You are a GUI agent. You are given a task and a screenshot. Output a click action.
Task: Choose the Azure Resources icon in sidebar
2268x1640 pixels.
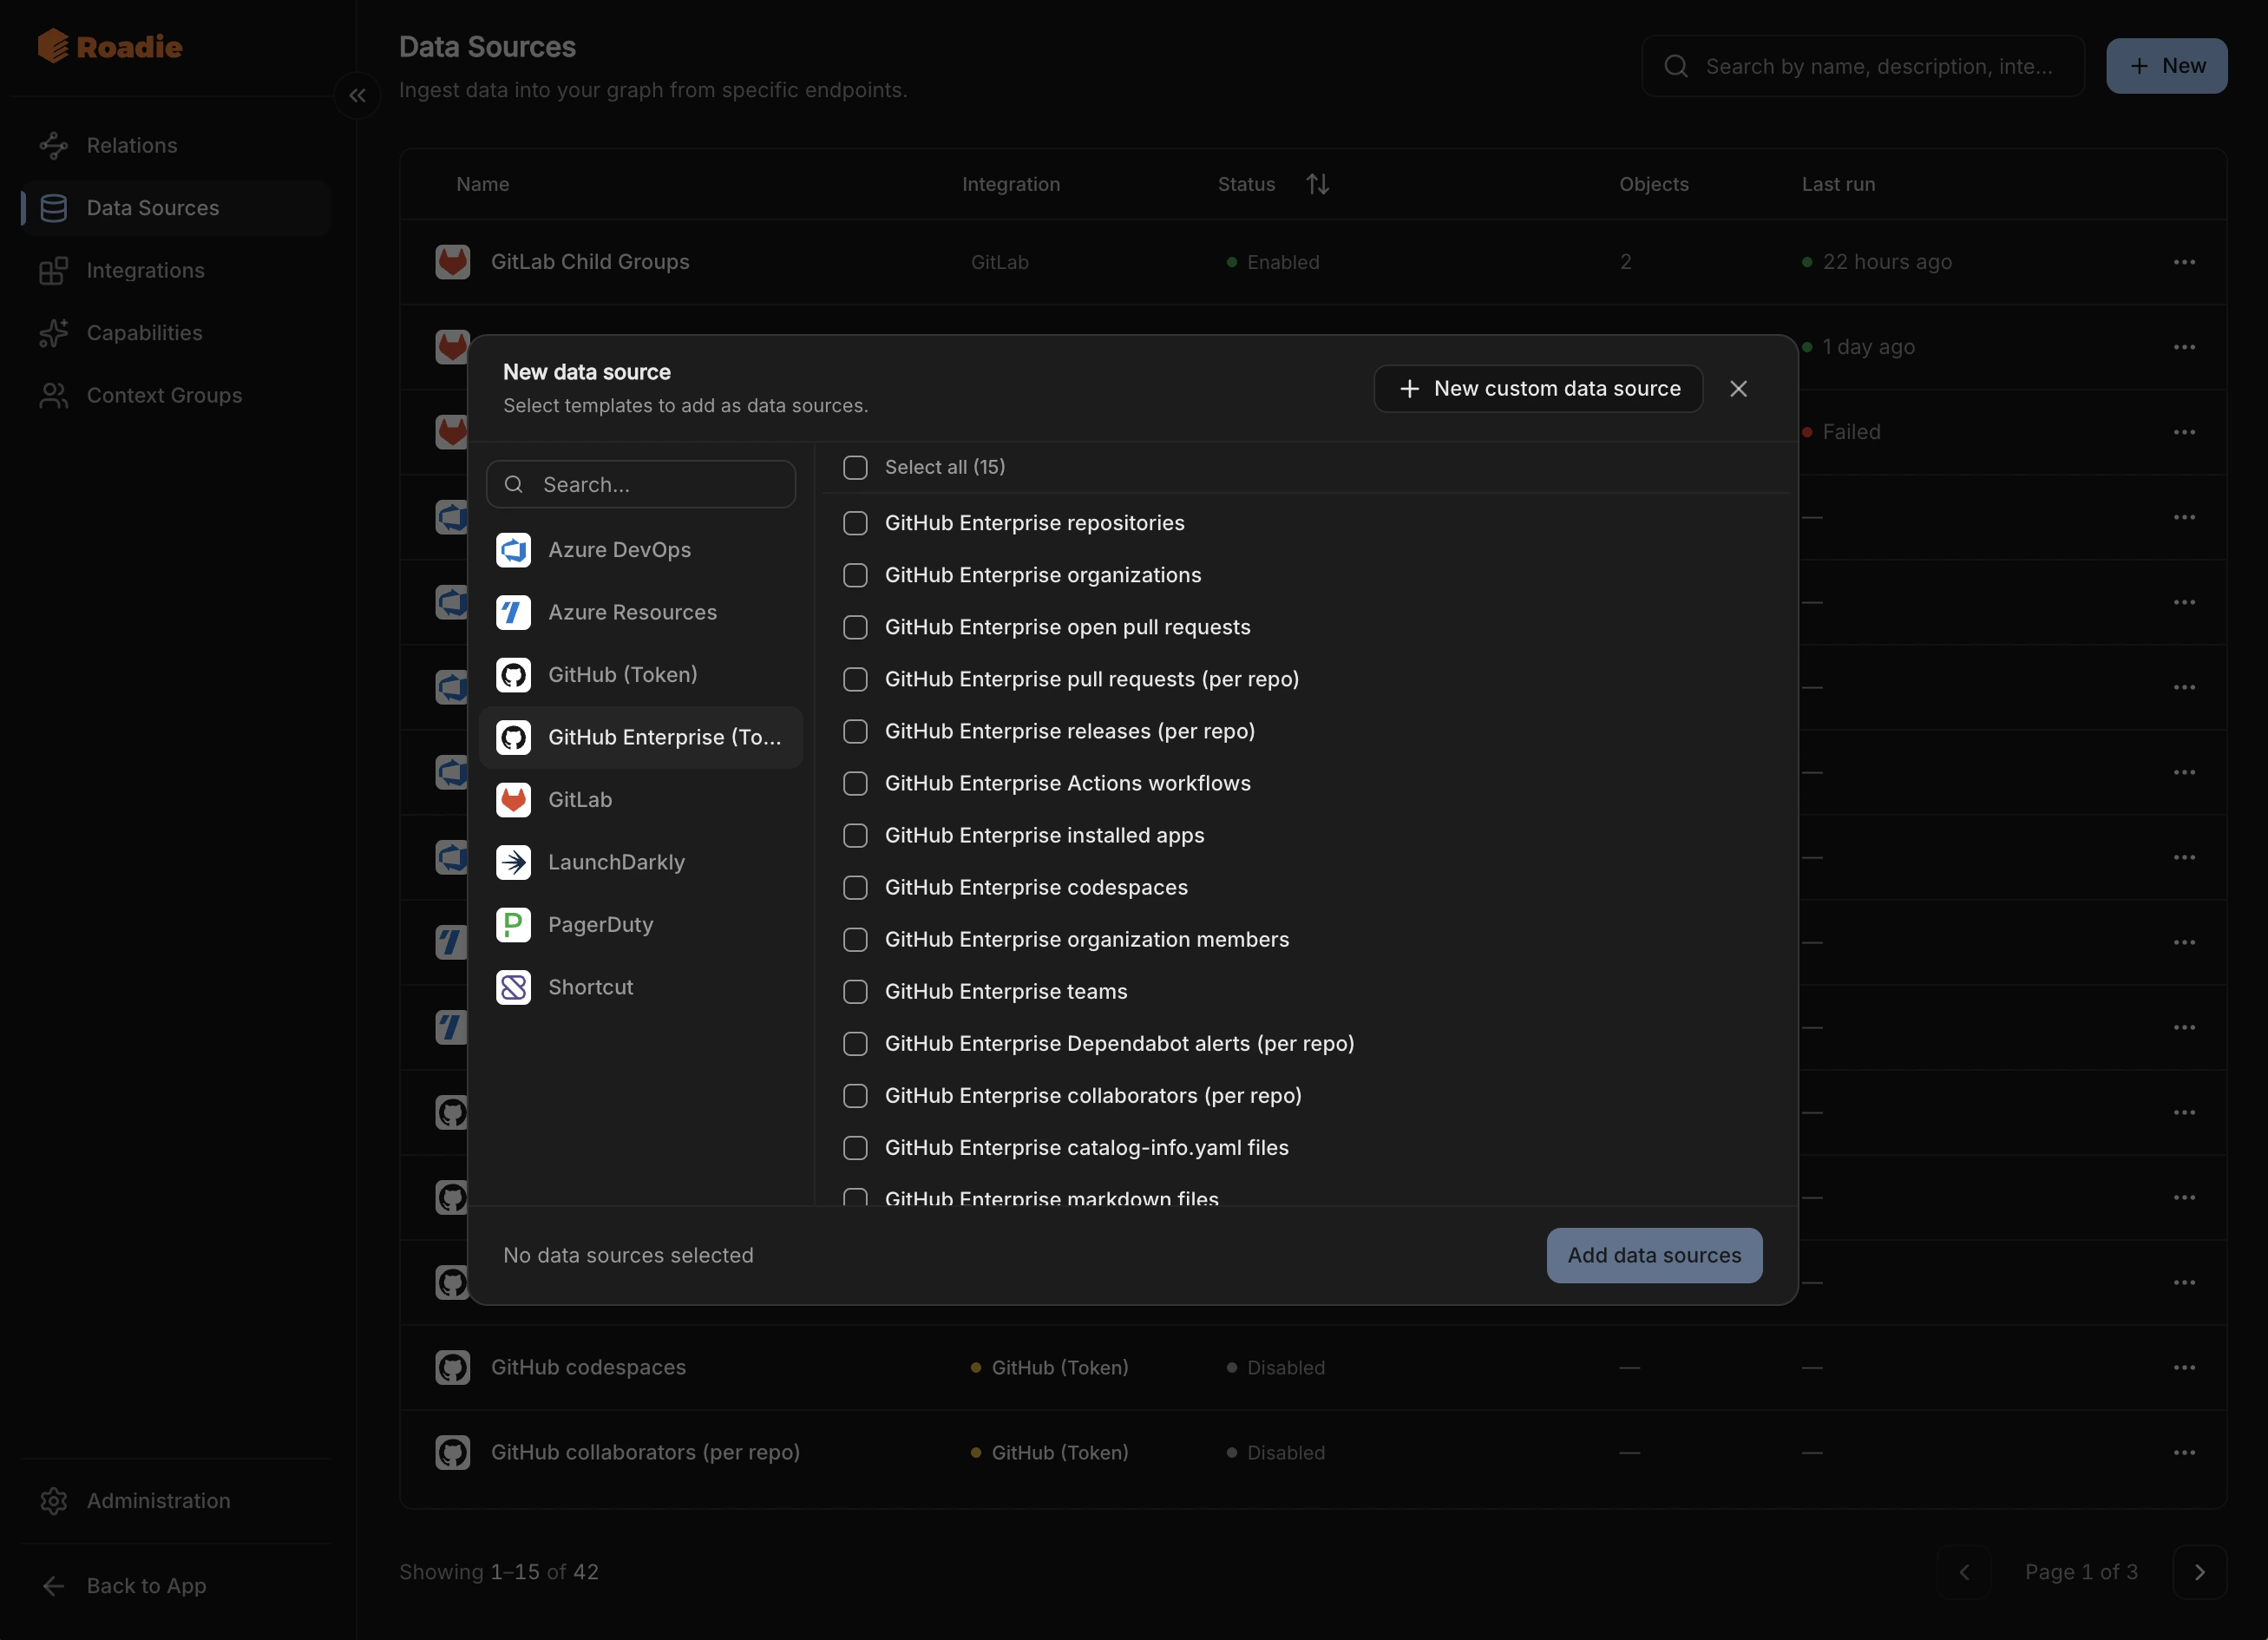click(x=513, y=612)
